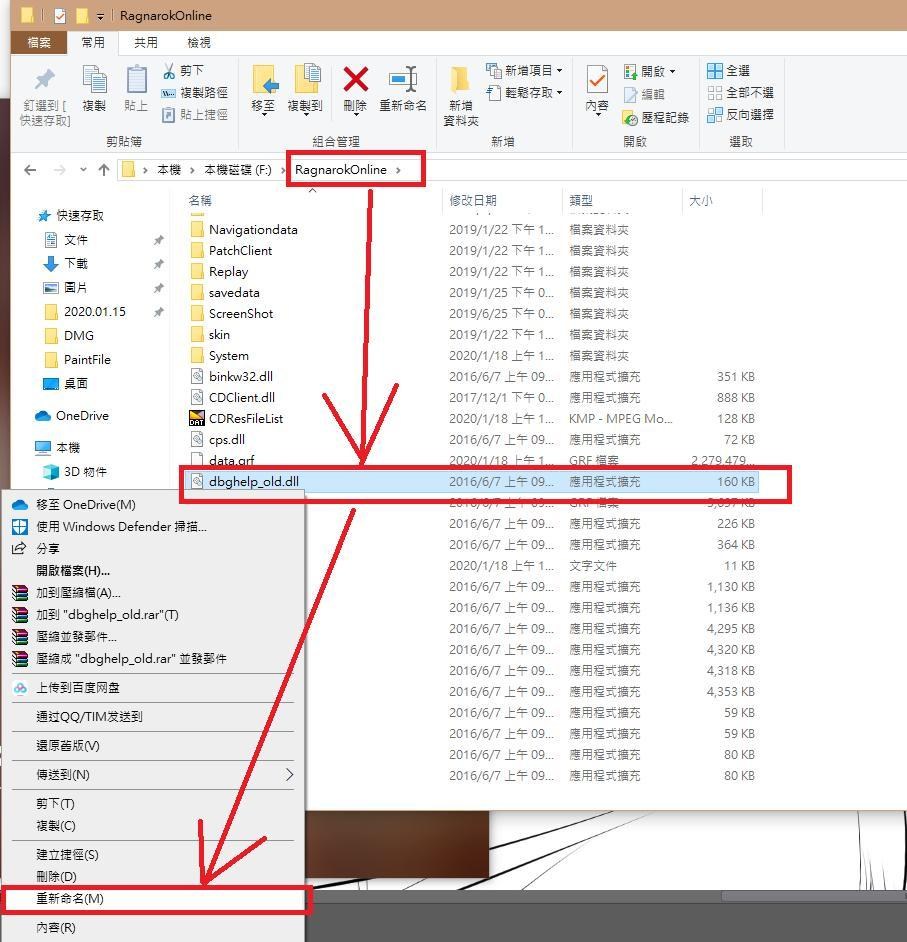Select the ScreenShot folder

point(241,314)
